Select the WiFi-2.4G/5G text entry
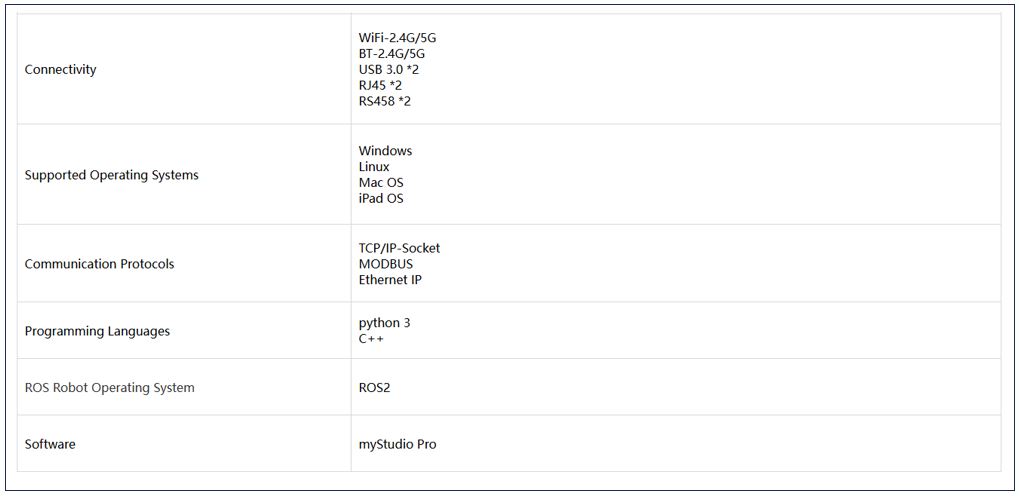Screen dimensions: 1020x499 (397, 38)
